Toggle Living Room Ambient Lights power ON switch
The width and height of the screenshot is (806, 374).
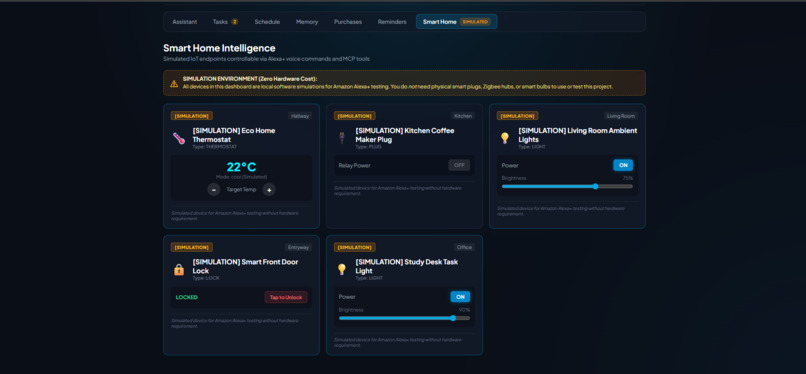point(623,165)
